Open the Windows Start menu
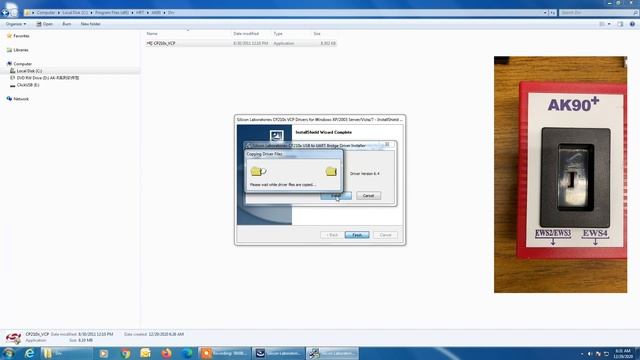This screenshot has height=360, width=640. [x=9, y=353]
